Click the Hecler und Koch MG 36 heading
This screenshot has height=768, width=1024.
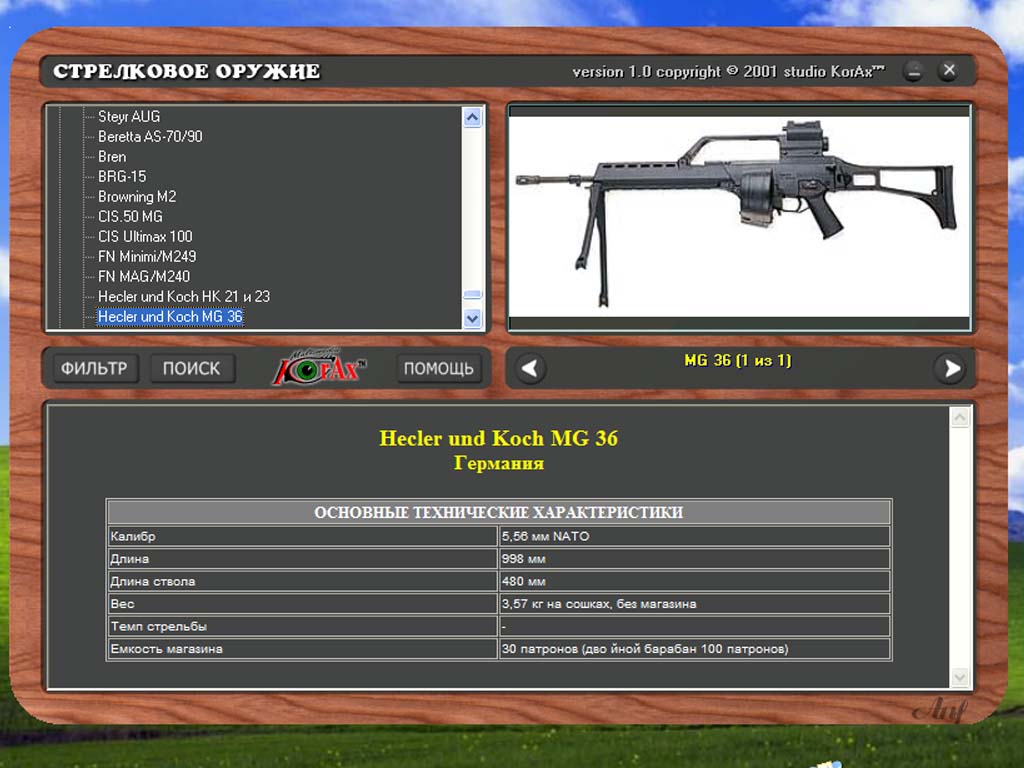pos(498,438)
